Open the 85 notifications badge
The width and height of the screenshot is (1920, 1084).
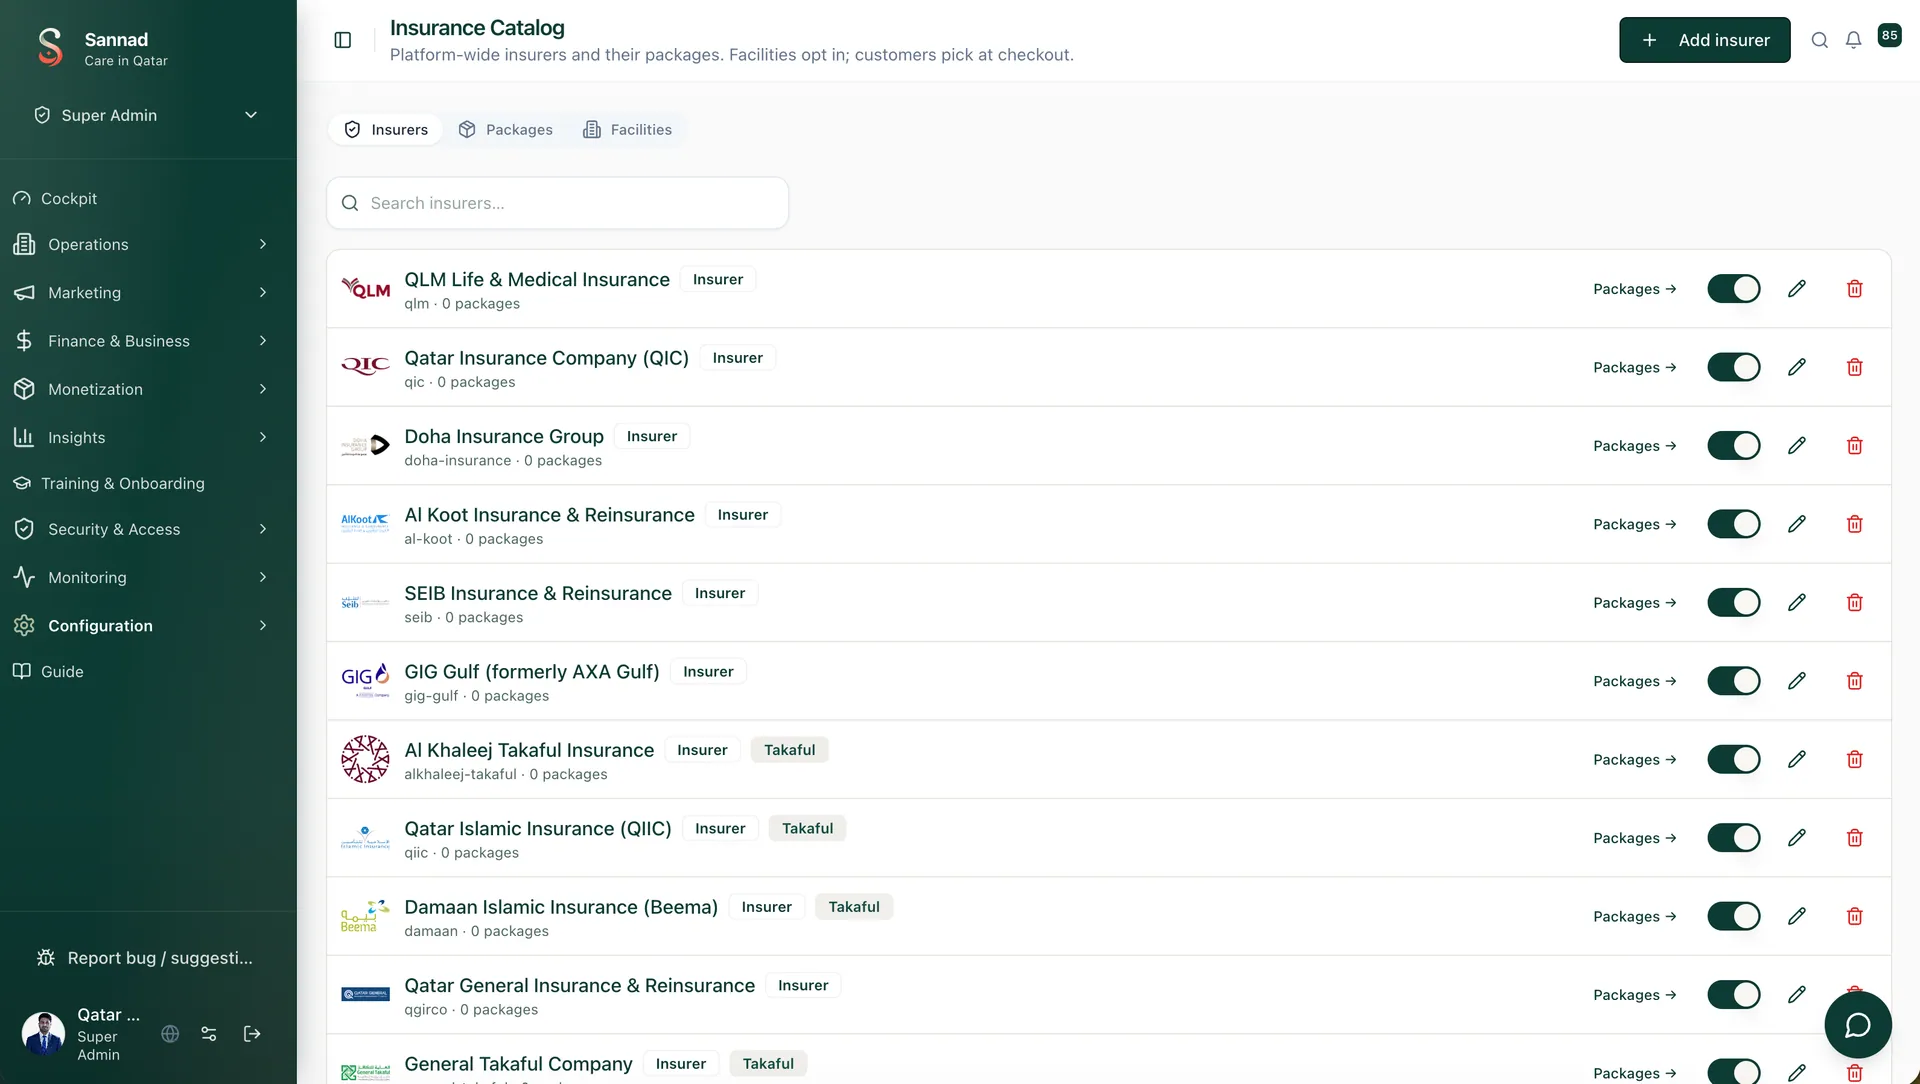[x=1889, y=35]
